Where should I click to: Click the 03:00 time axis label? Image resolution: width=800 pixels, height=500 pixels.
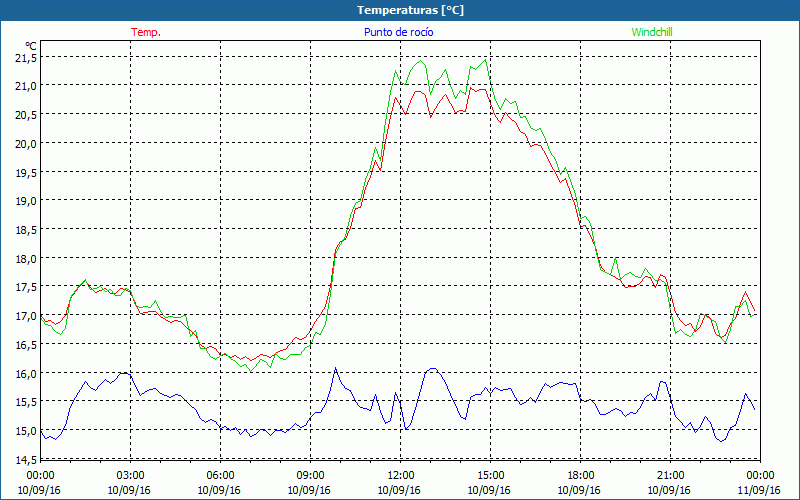[x=131, y=476]
